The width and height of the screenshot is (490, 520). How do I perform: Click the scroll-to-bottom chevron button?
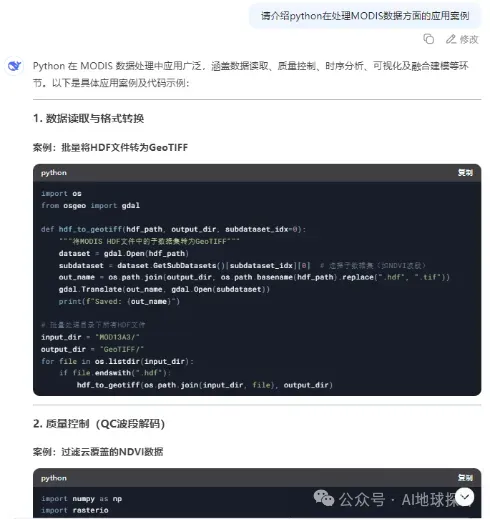point(465,497)
